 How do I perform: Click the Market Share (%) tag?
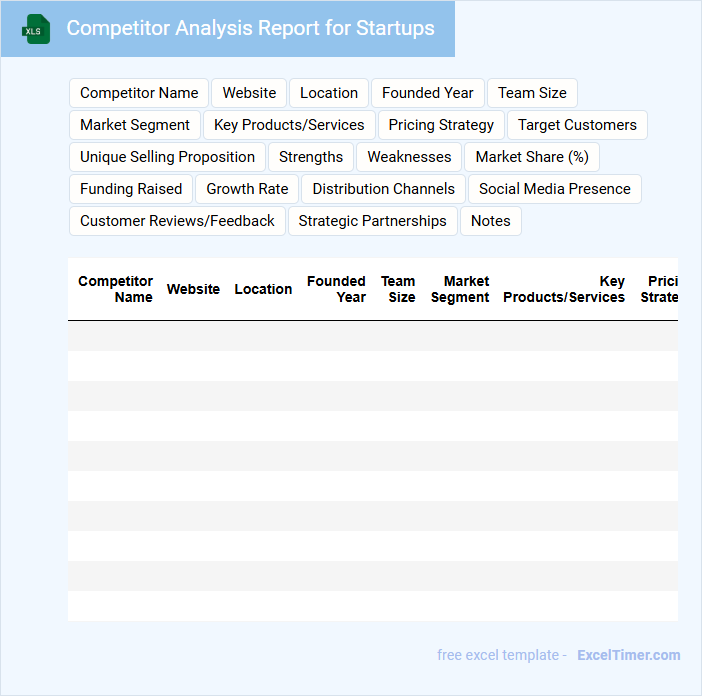coord(532,157)
